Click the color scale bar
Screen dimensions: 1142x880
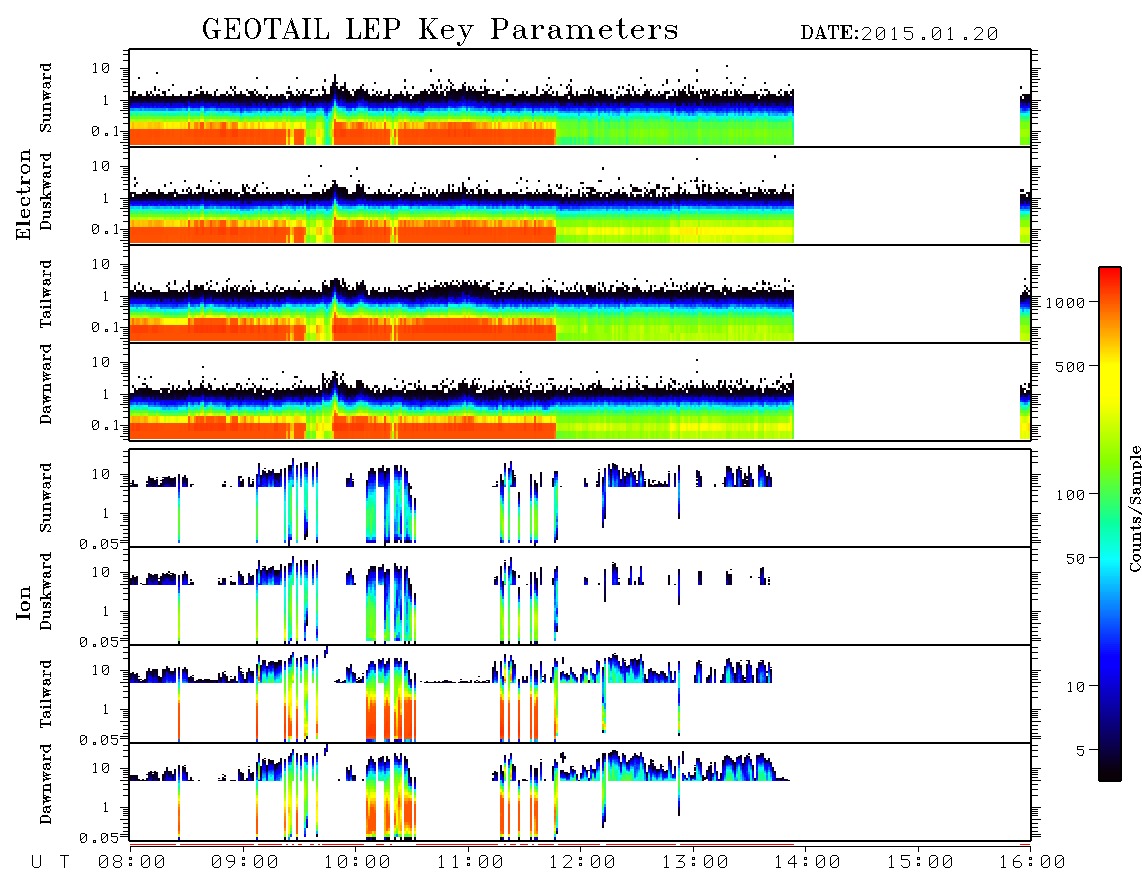click(x=1109, y=524)
